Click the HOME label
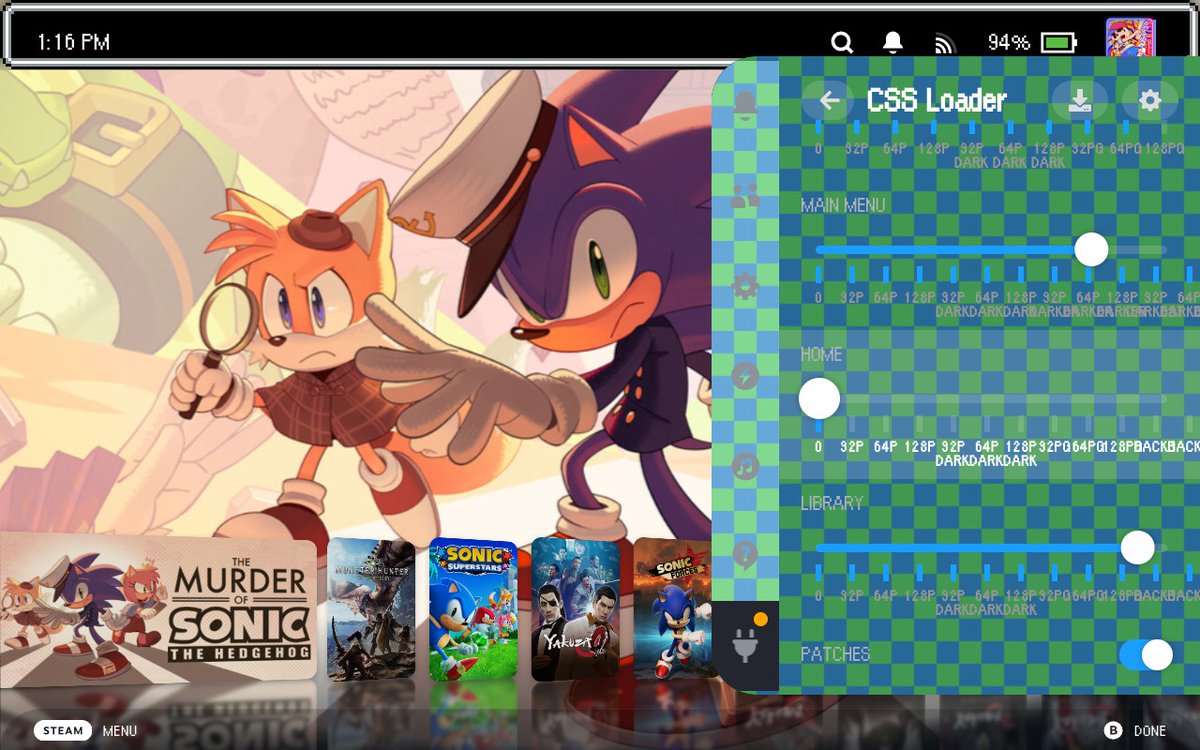 coord(821,355)
